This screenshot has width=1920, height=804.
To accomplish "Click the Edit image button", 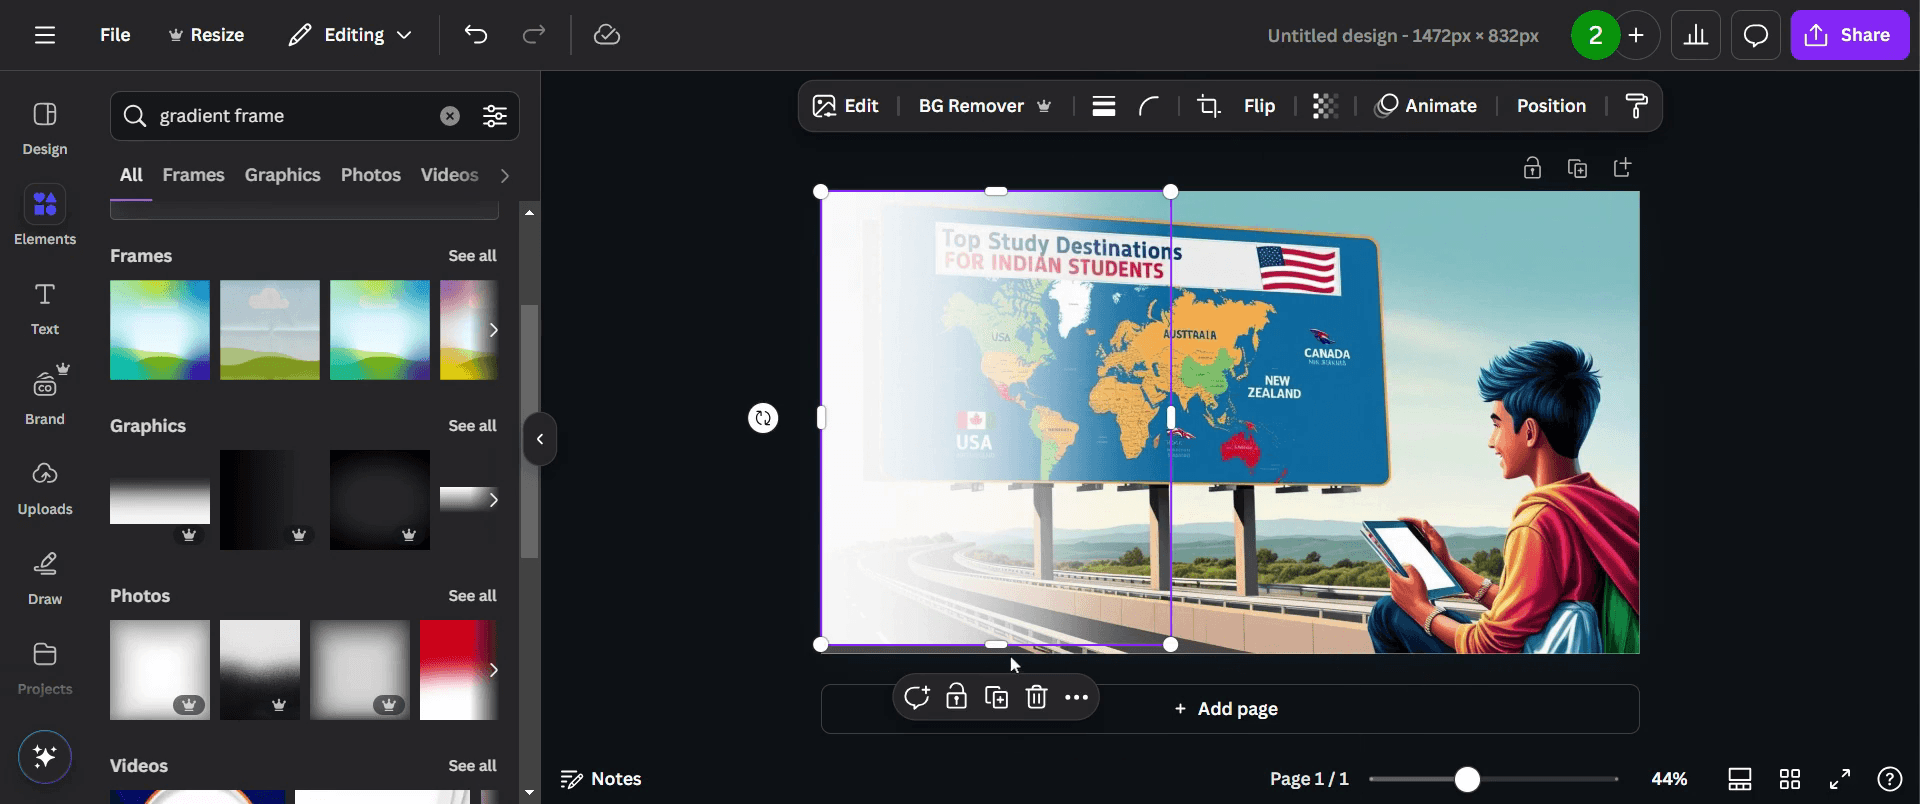I will [x=846, y=106].
